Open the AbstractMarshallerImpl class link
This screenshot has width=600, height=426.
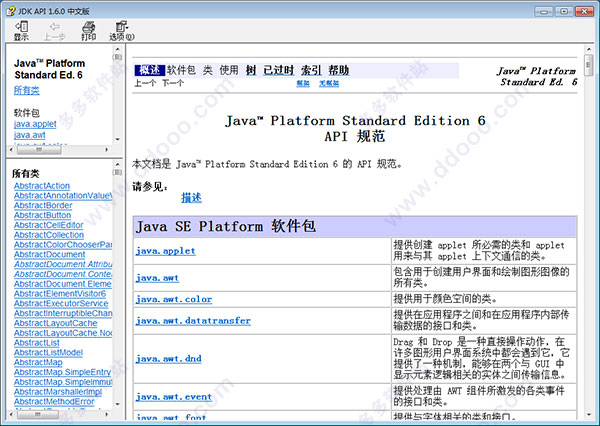(58, 392)
